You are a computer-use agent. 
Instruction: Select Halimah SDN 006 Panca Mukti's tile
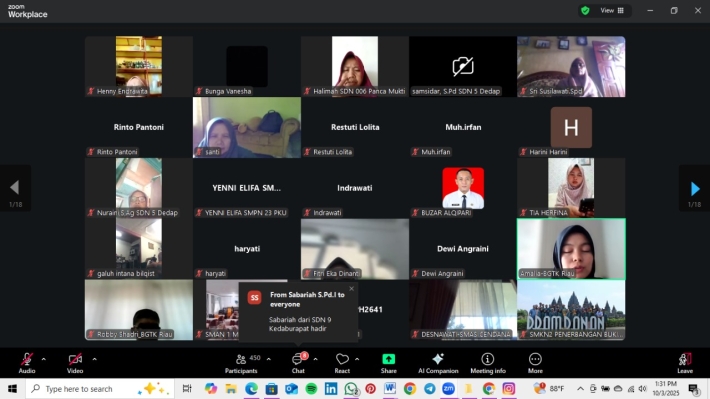click(355, 67)
